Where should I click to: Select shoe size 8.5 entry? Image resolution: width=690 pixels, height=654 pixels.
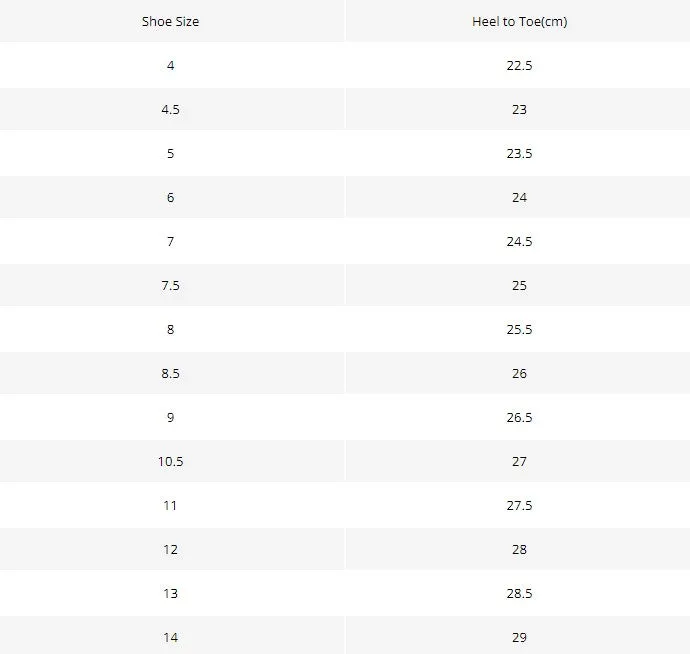click(x=170, y=374)
